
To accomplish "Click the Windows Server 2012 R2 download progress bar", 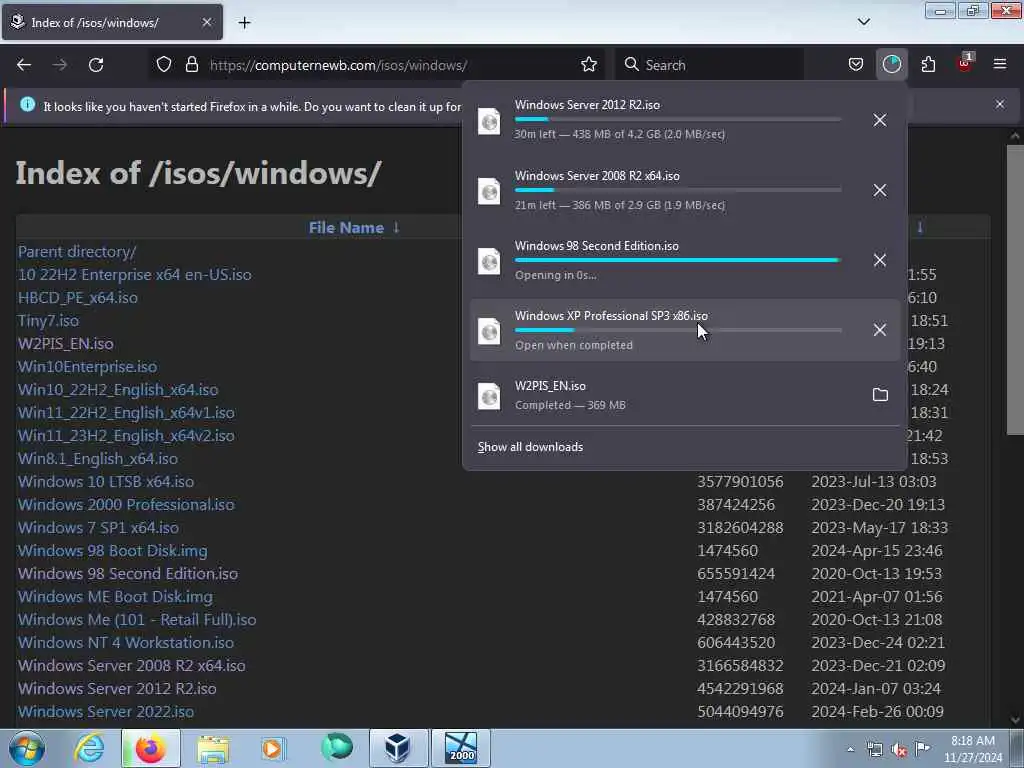I will pos(678,120).
